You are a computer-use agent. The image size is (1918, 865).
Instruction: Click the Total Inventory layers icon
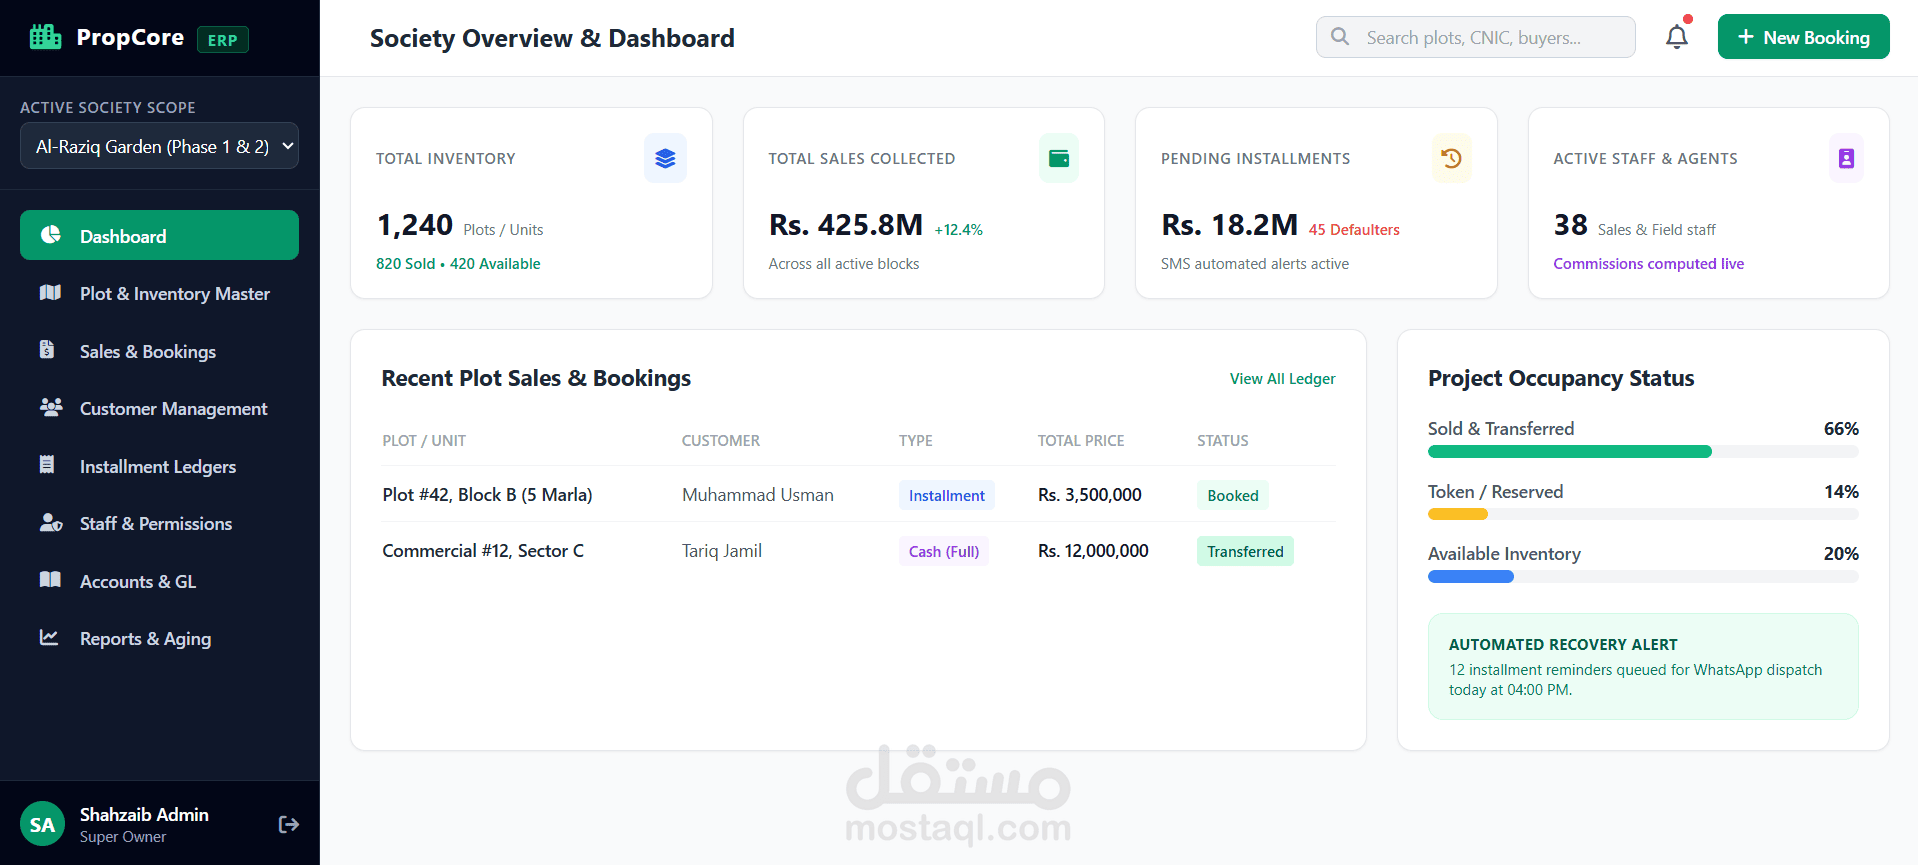[665, 158]
